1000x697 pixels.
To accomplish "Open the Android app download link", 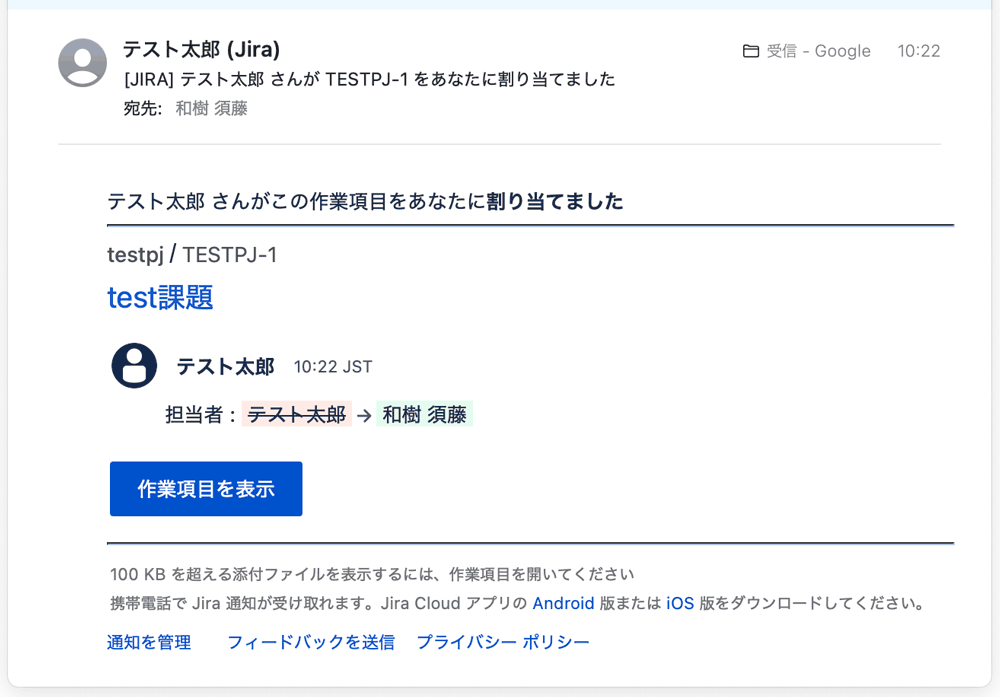I will (x=563, y=603).
